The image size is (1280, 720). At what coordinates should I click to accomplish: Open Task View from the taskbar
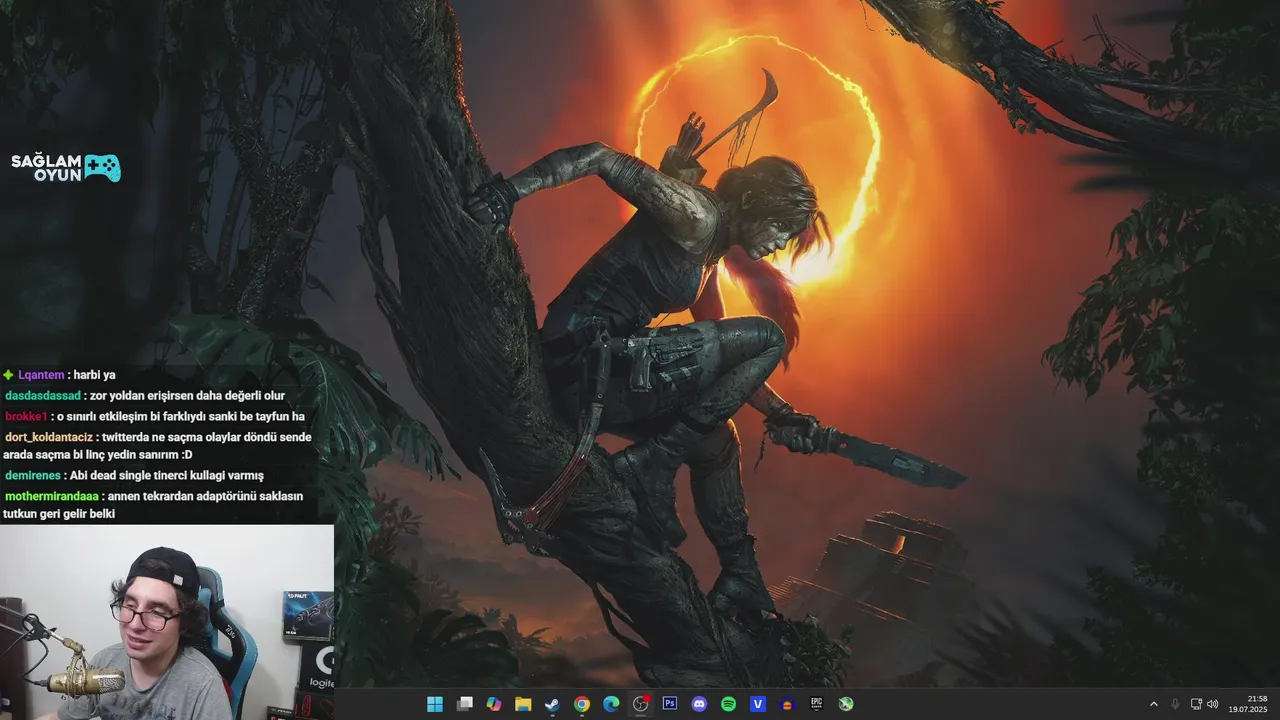[x=464, y=704]
